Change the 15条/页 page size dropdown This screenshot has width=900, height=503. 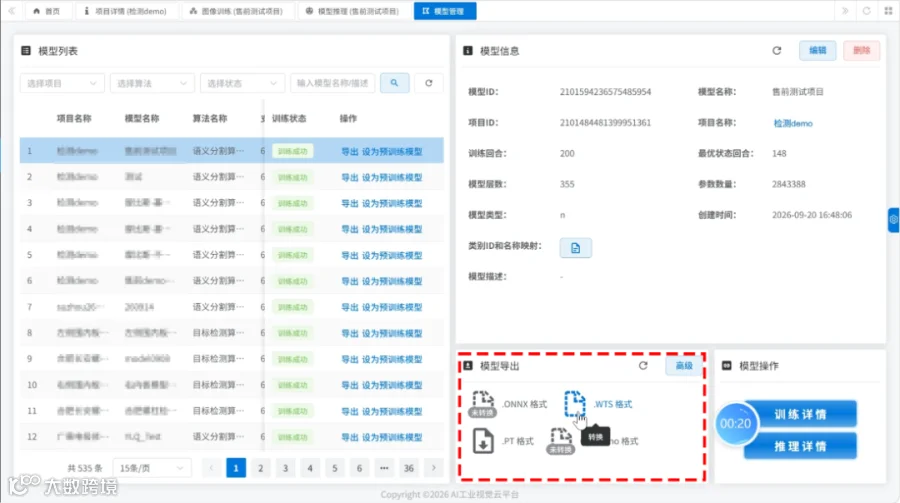152,468
